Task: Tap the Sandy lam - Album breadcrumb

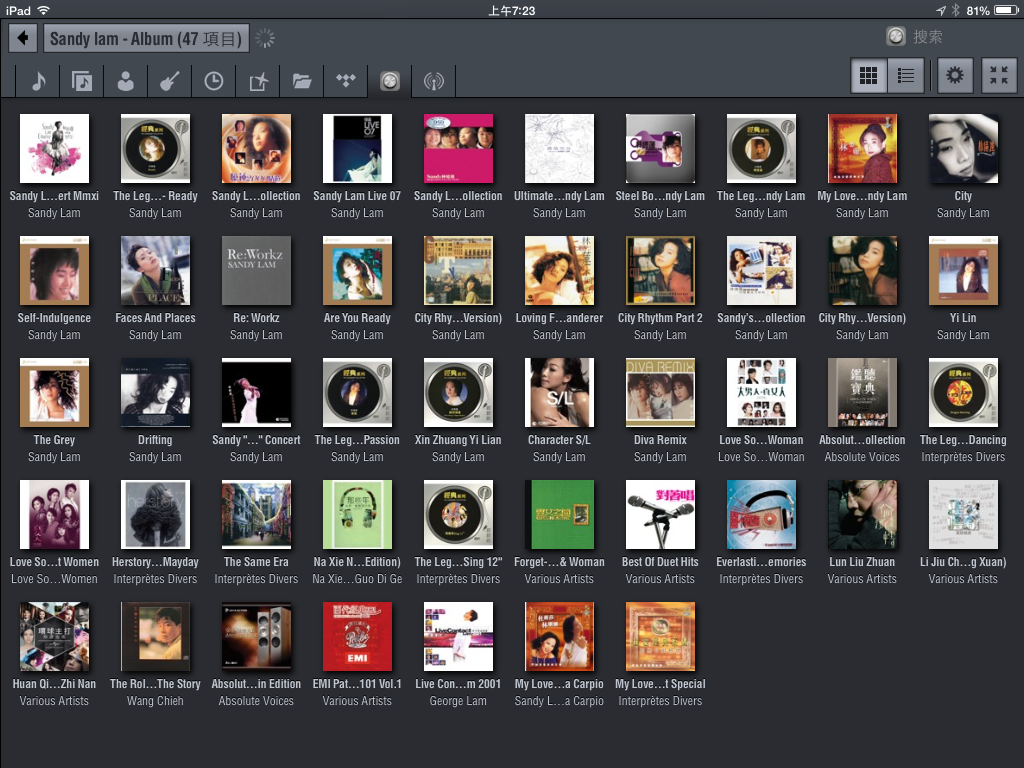Action: click(x=145, y=39)
